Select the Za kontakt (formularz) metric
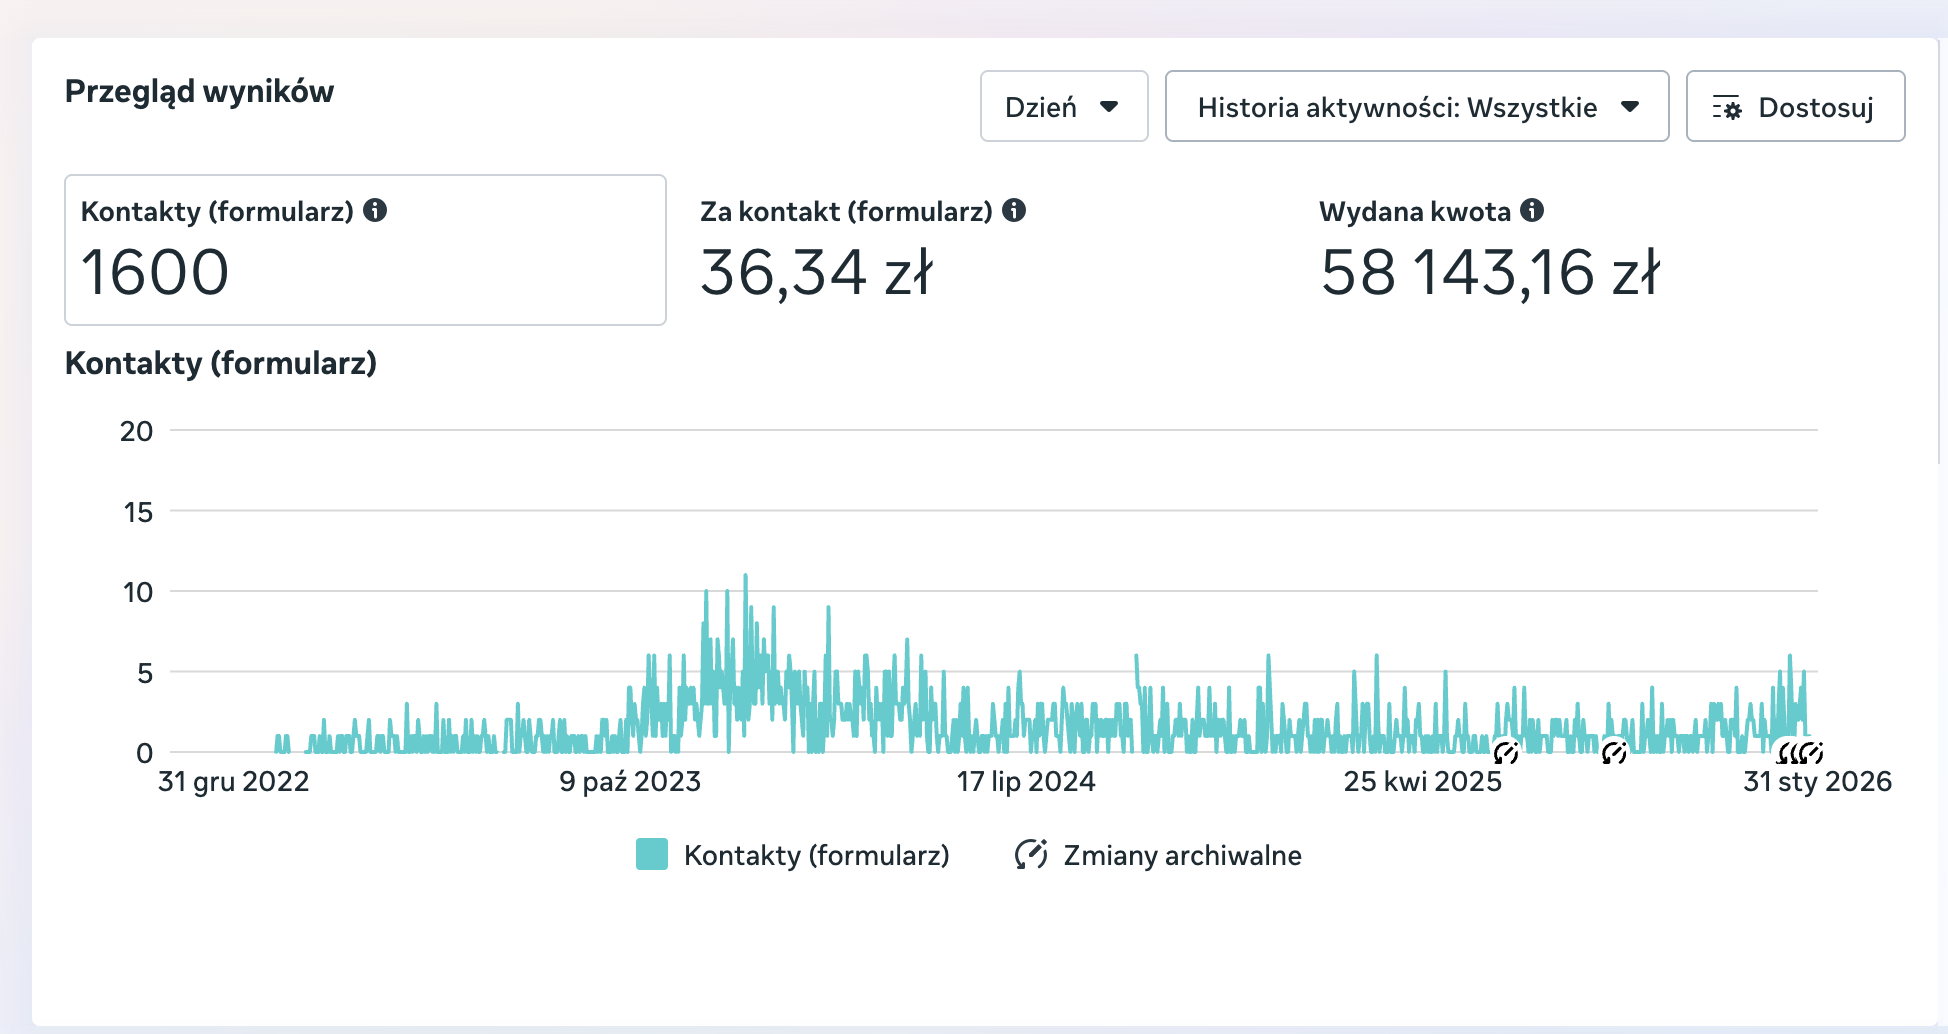The width and height of the screenshot is (1948, 1034). (816, 272)
